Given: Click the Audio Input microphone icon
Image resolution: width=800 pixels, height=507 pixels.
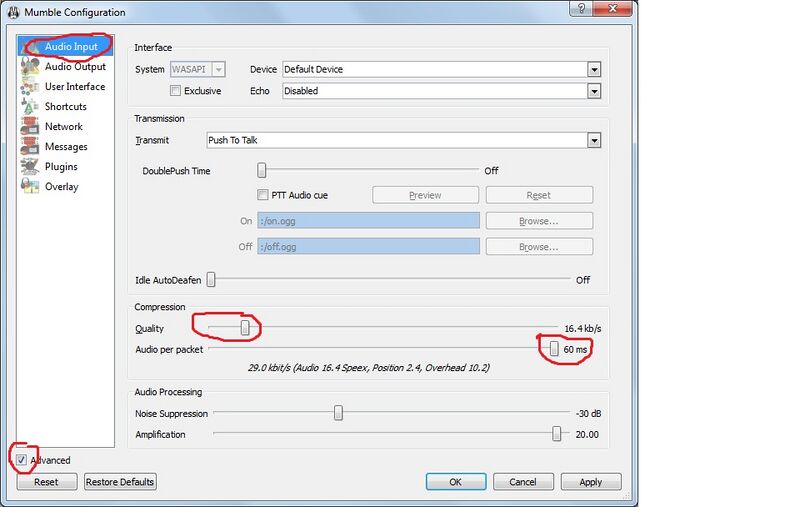Looking at the screenshot, I should (30, 47).
